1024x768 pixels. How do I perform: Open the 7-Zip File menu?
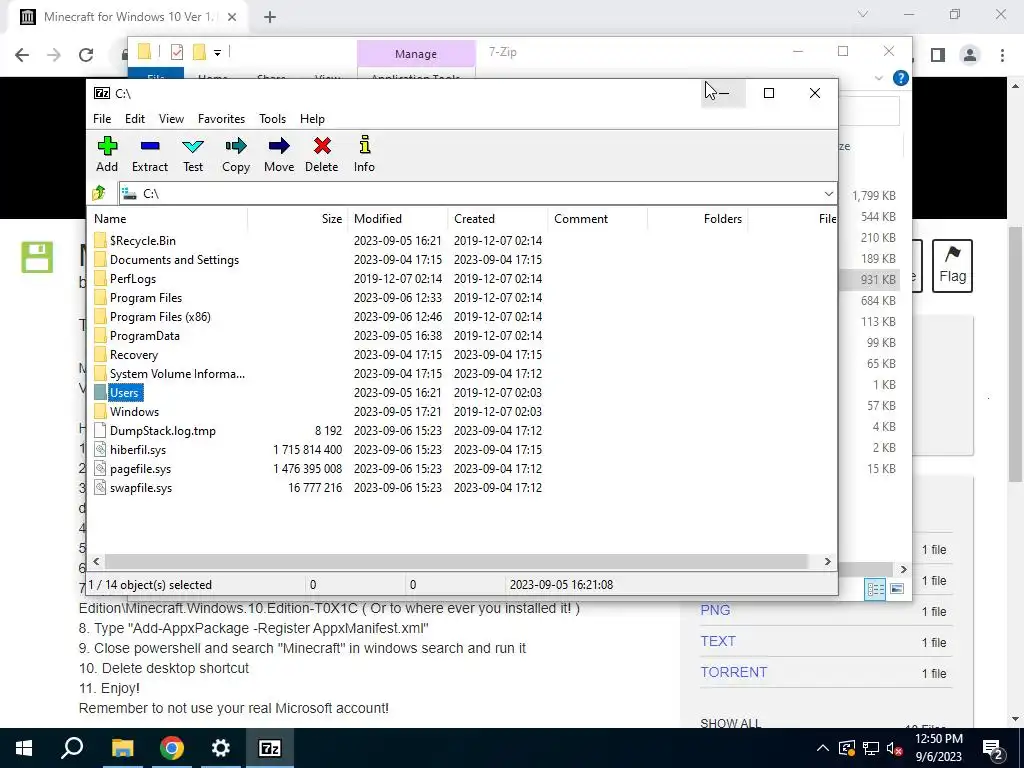pyautogui.click(x=102, y=119)
